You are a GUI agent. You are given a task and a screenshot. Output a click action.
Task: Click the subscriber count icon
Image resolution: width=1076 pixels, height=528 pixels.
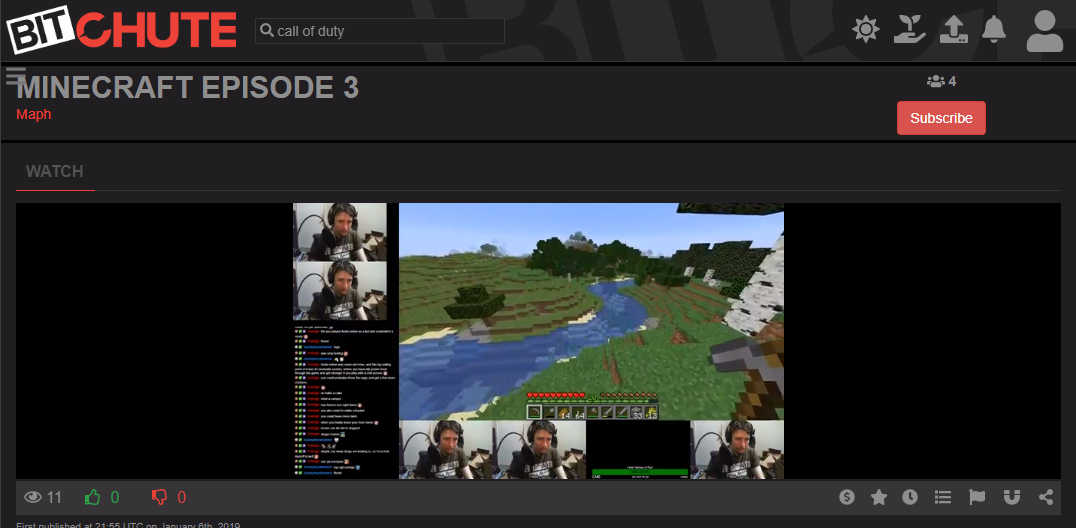pyautogui.click(x=935, y=82)
